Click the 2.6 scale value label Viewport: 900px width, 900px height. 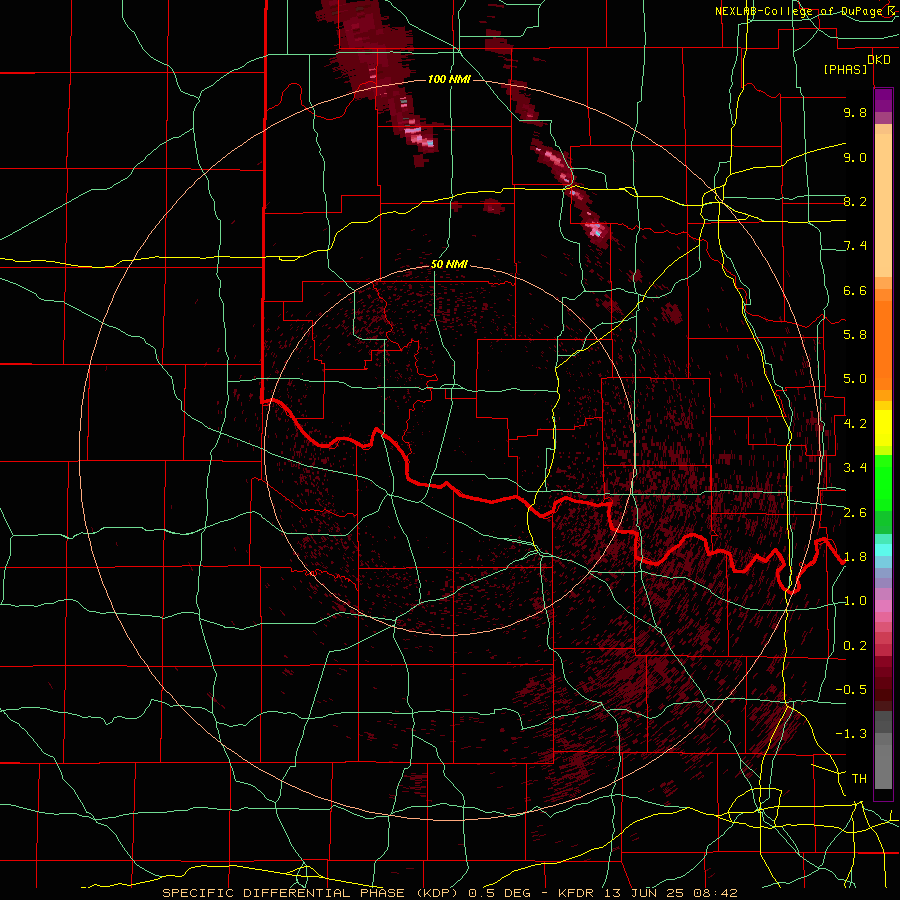pyautogui.click(x=855, y=513)
